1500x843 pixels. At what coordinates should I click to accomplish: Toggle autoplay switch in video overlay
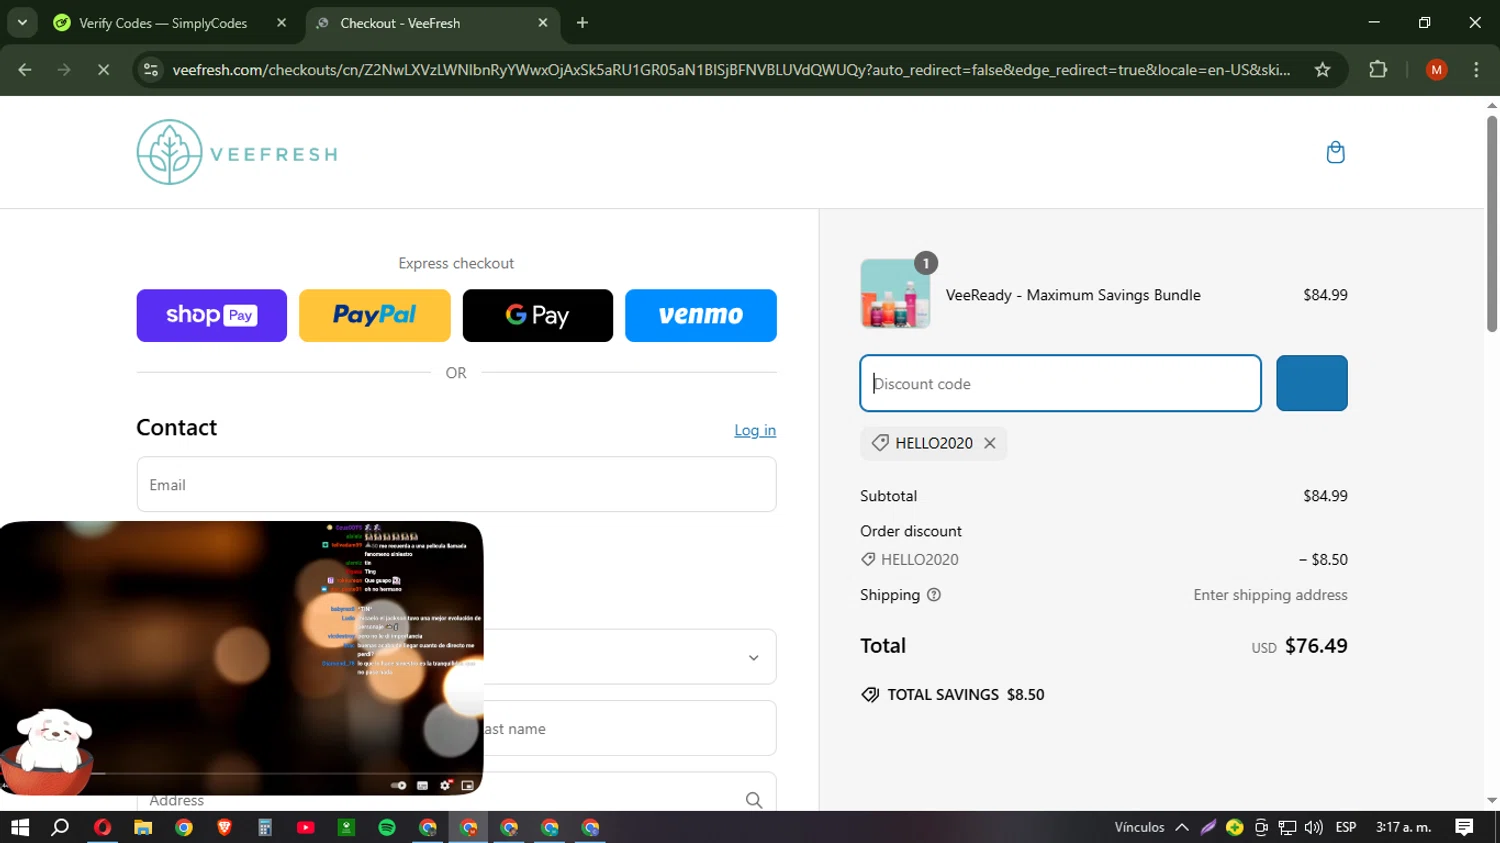[399, 785]
